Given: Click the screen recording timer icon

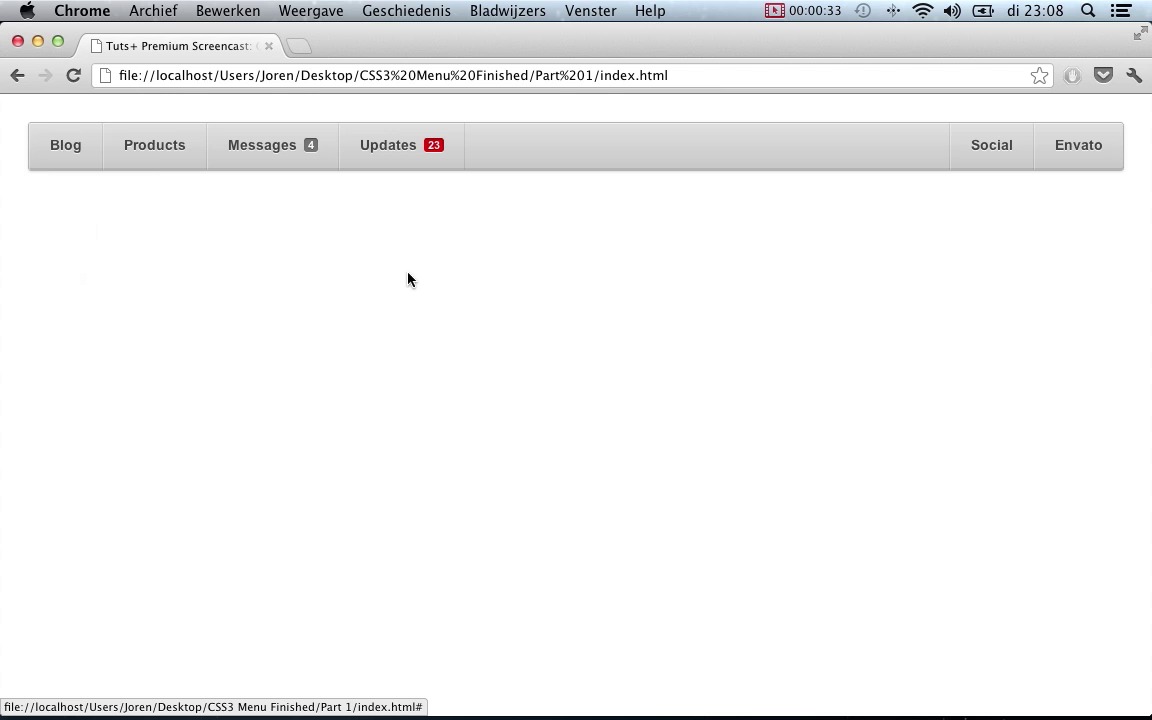Looking at the screenshot, I should [774, 10].
